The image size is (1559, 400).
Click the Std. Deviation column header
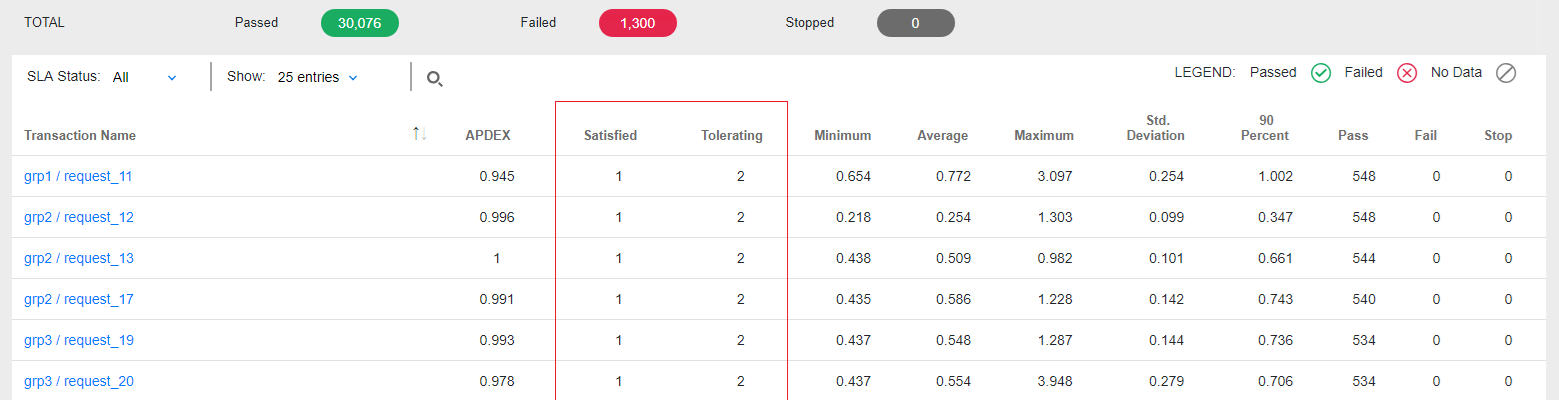[x=1155, y=128]
